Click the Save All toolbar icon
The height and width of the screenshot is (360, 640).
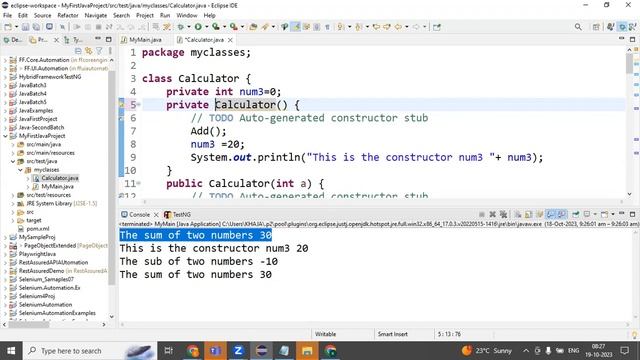[36, 27]
